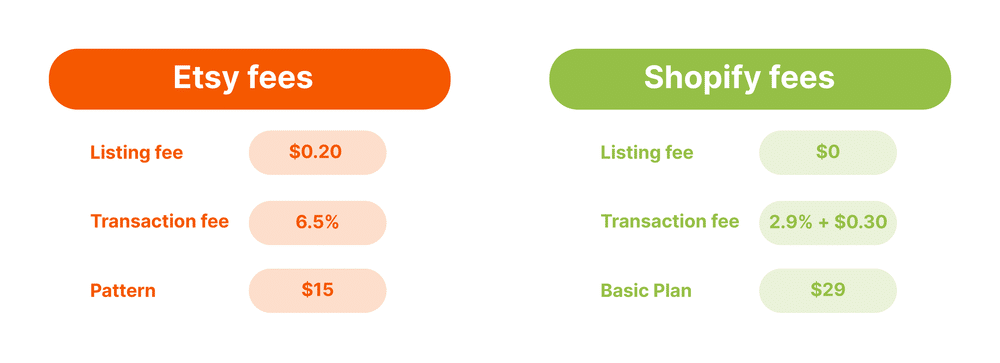Select Etsy's Transaction fee label
The image size is (1000, 363).
(159, 221)
